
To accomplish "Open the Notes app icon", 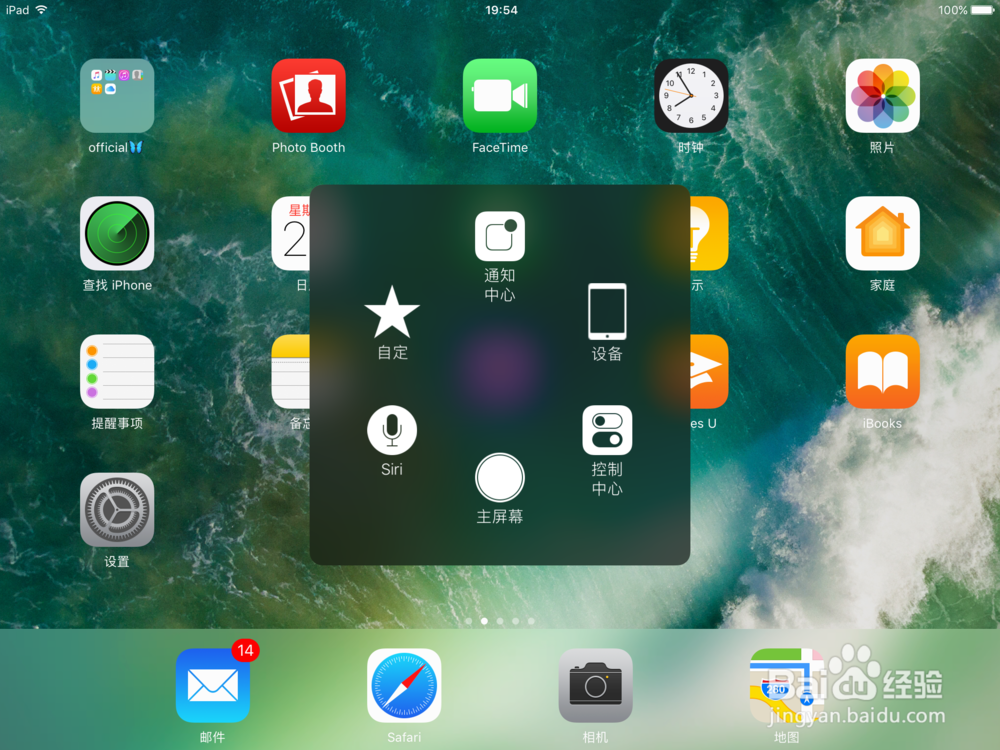I will click(291, 371).
